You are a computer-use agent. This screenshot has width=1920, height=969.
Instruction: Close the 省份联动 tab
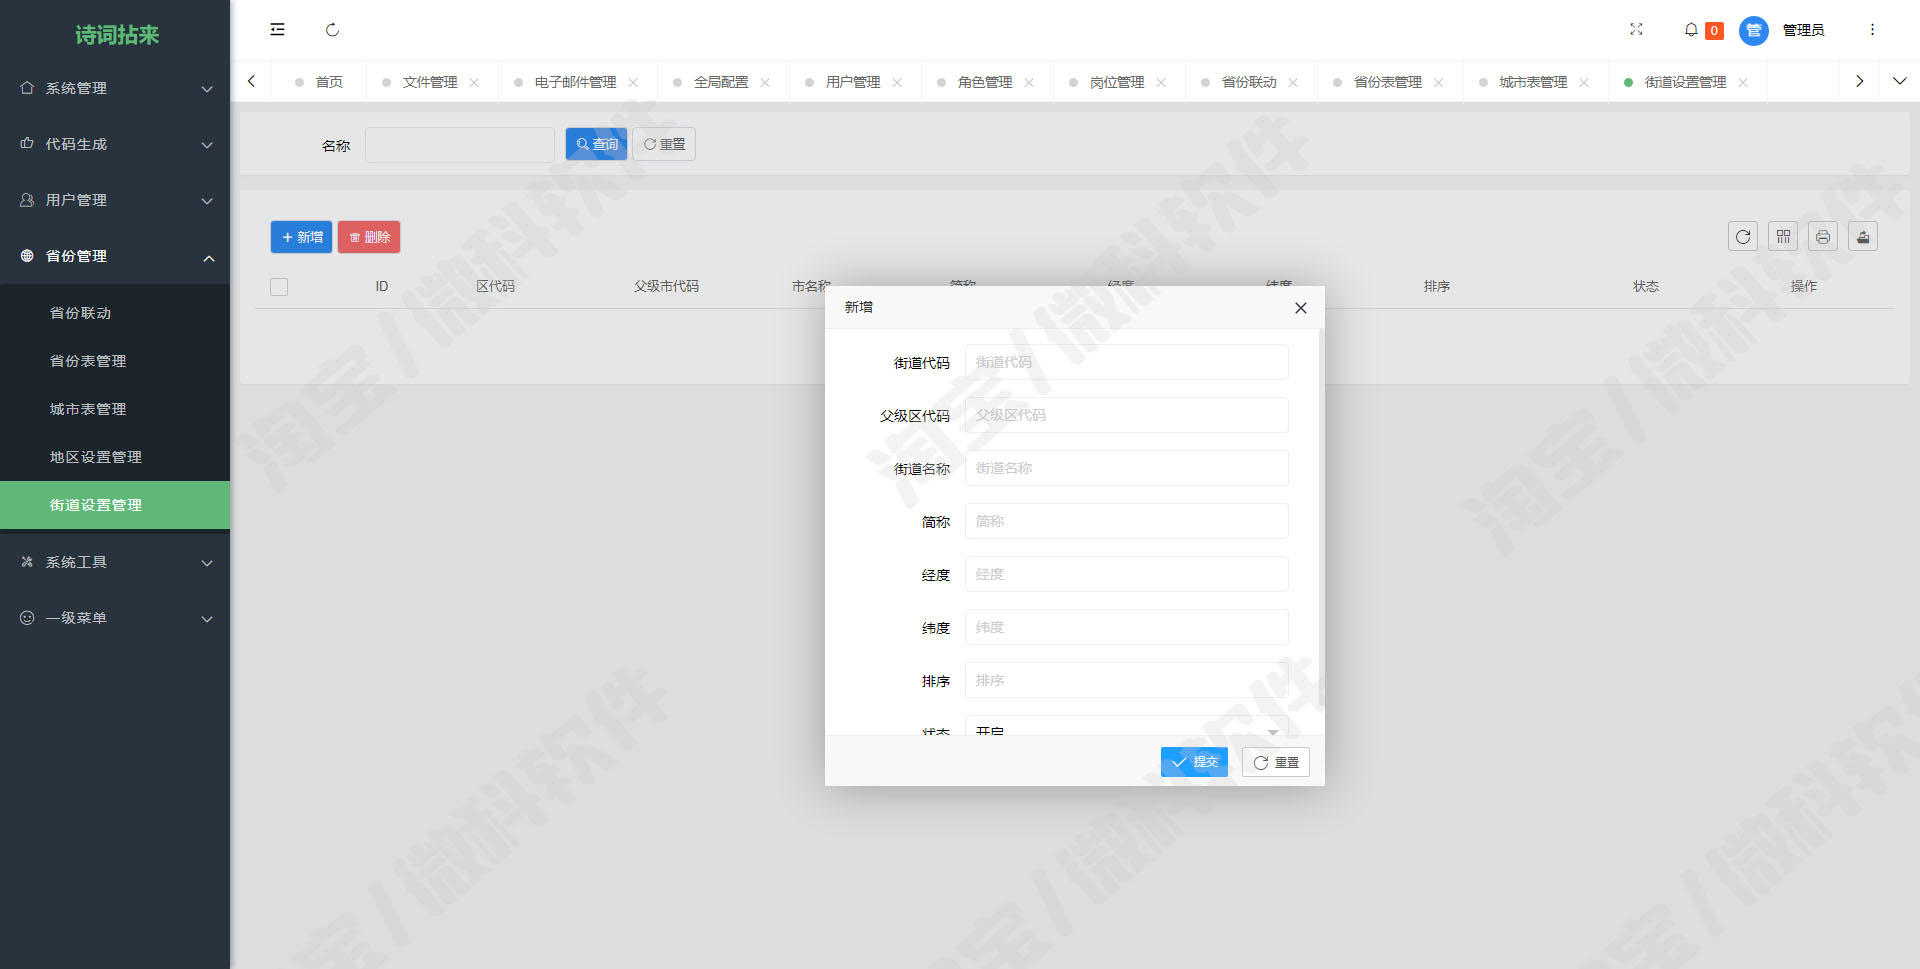1293,83
